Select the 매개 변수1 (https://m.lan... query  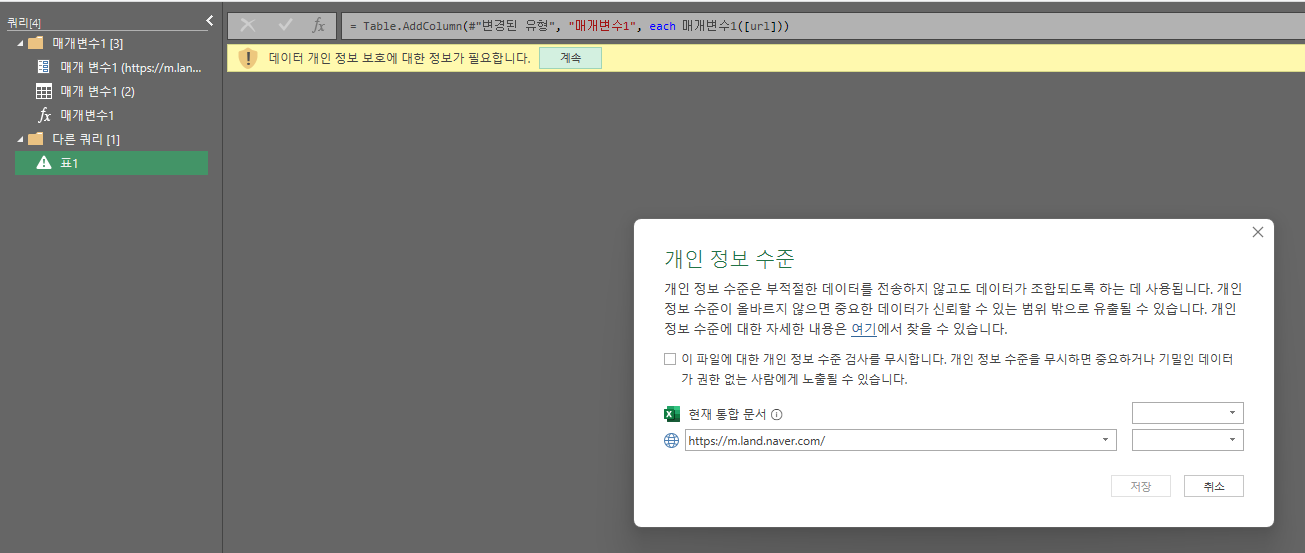click(x=111, y=67)
